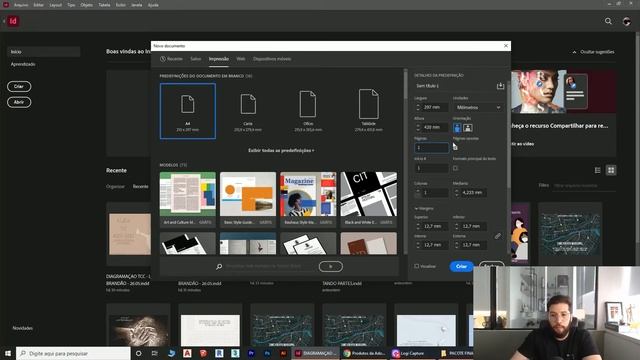
Task: Switch to the Salvo tab
Action: point(196,59)
